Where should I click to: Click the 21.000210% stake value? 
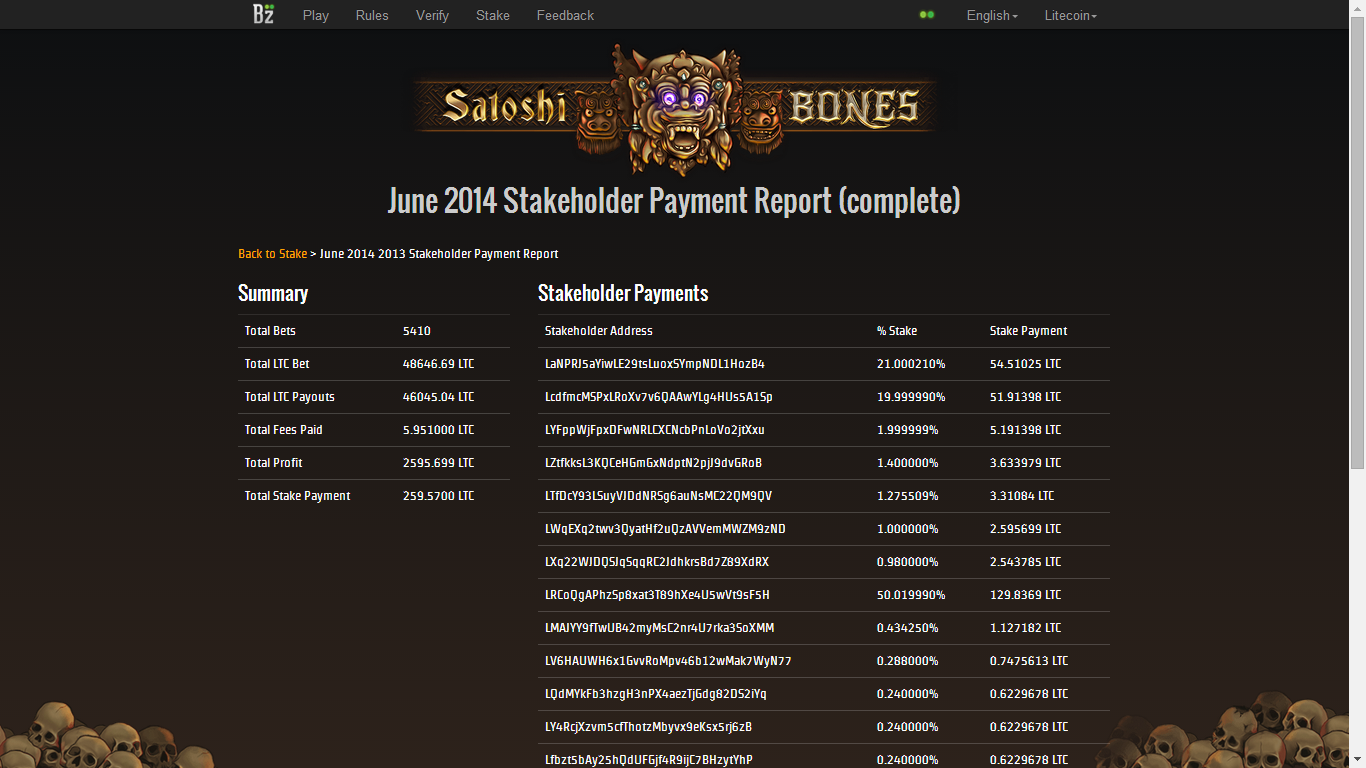click(x=911, y=364)
